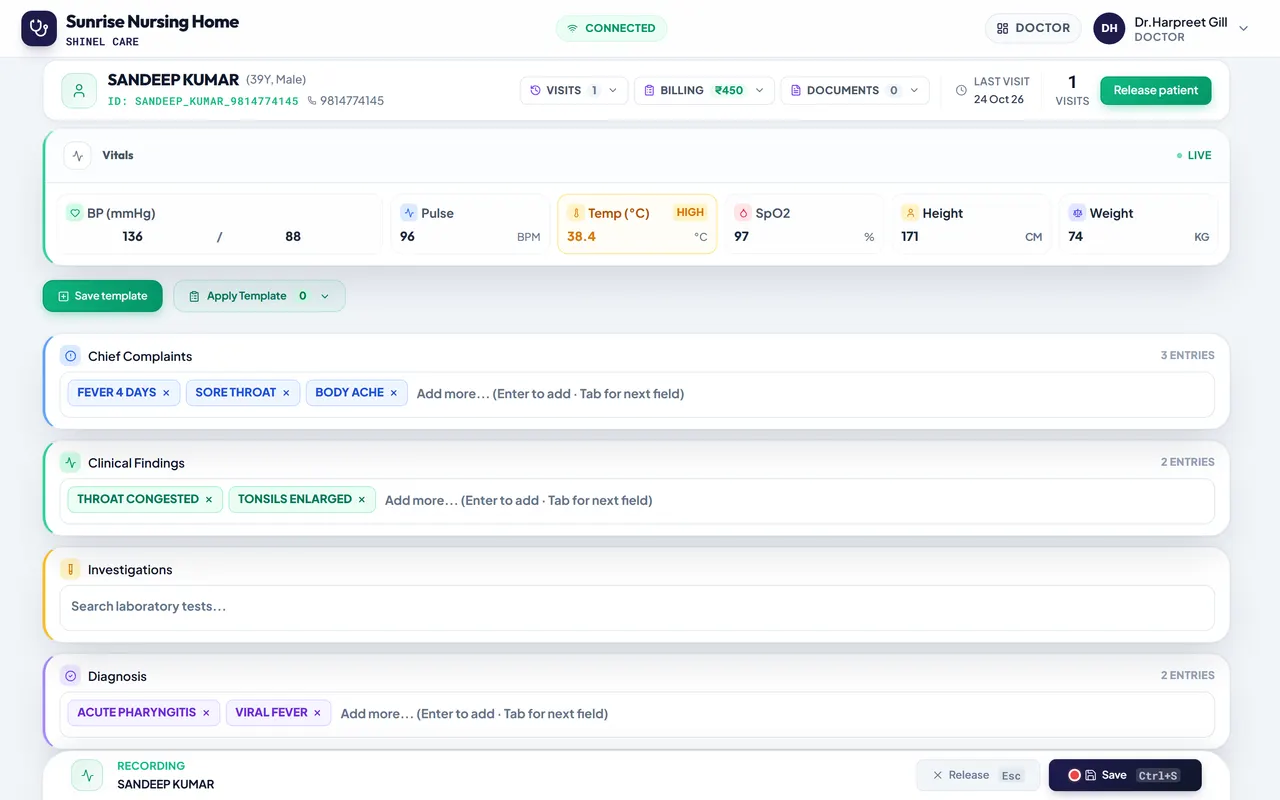Screen dimensions: 1280x800
Task: Open the BILLING ₹450 dropdown
Action: pos(704,90)
